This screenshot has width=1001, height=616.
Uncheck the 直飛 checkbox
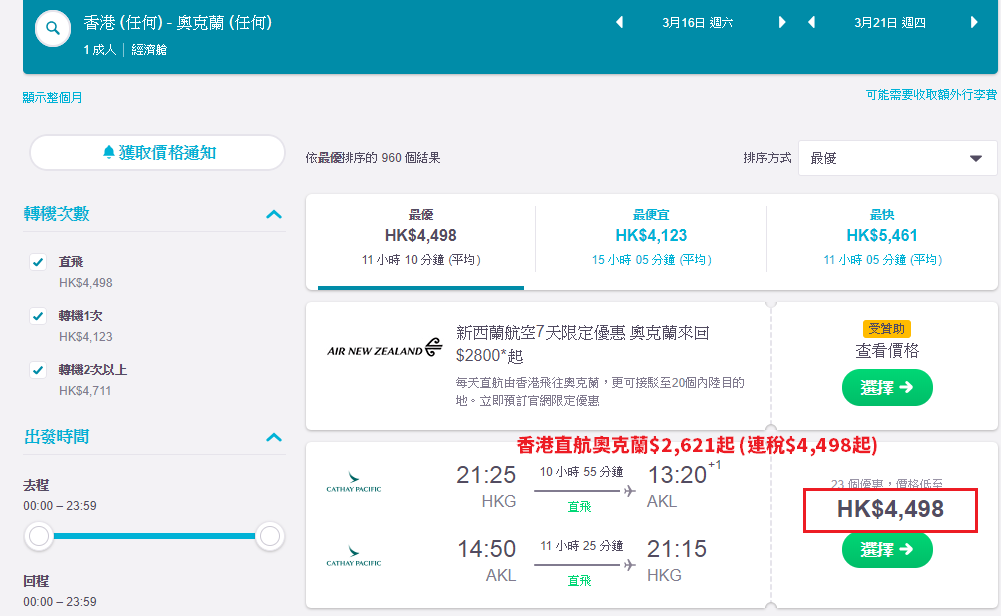38,262
